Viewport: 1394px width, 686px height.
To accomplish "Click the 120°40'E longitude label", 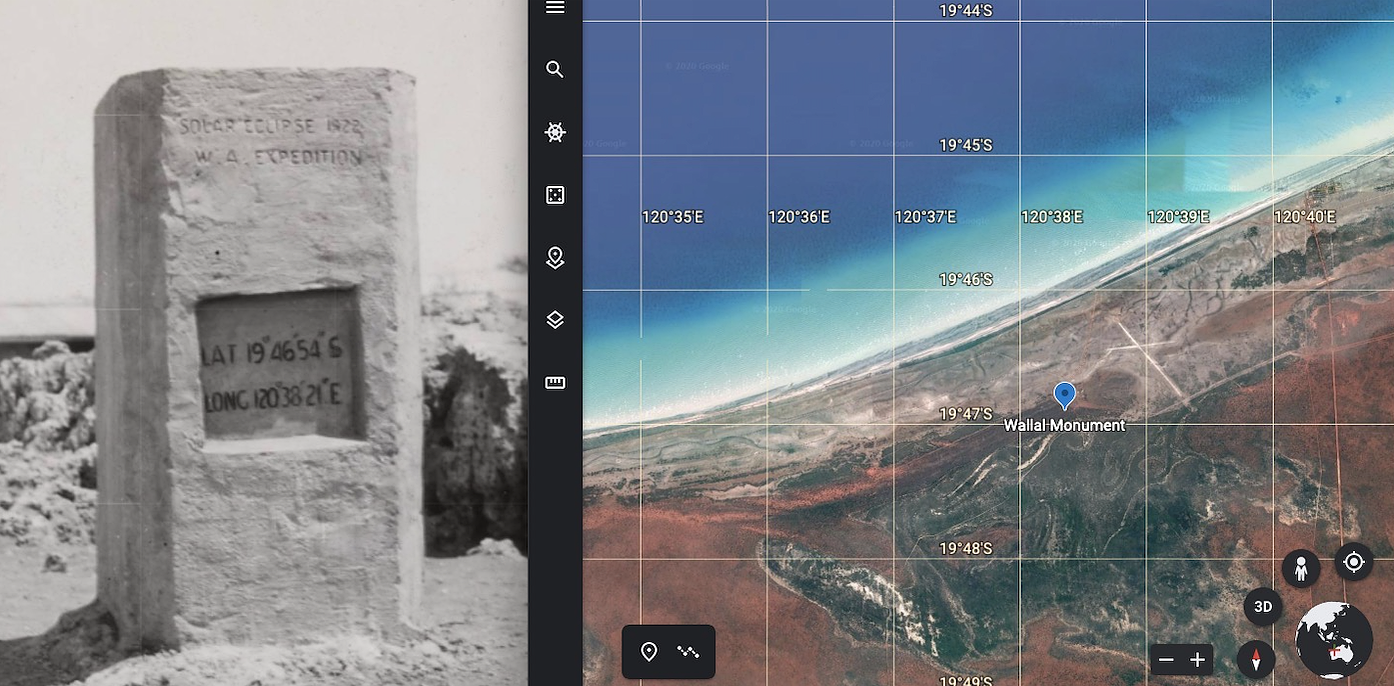I will 1304,217.
